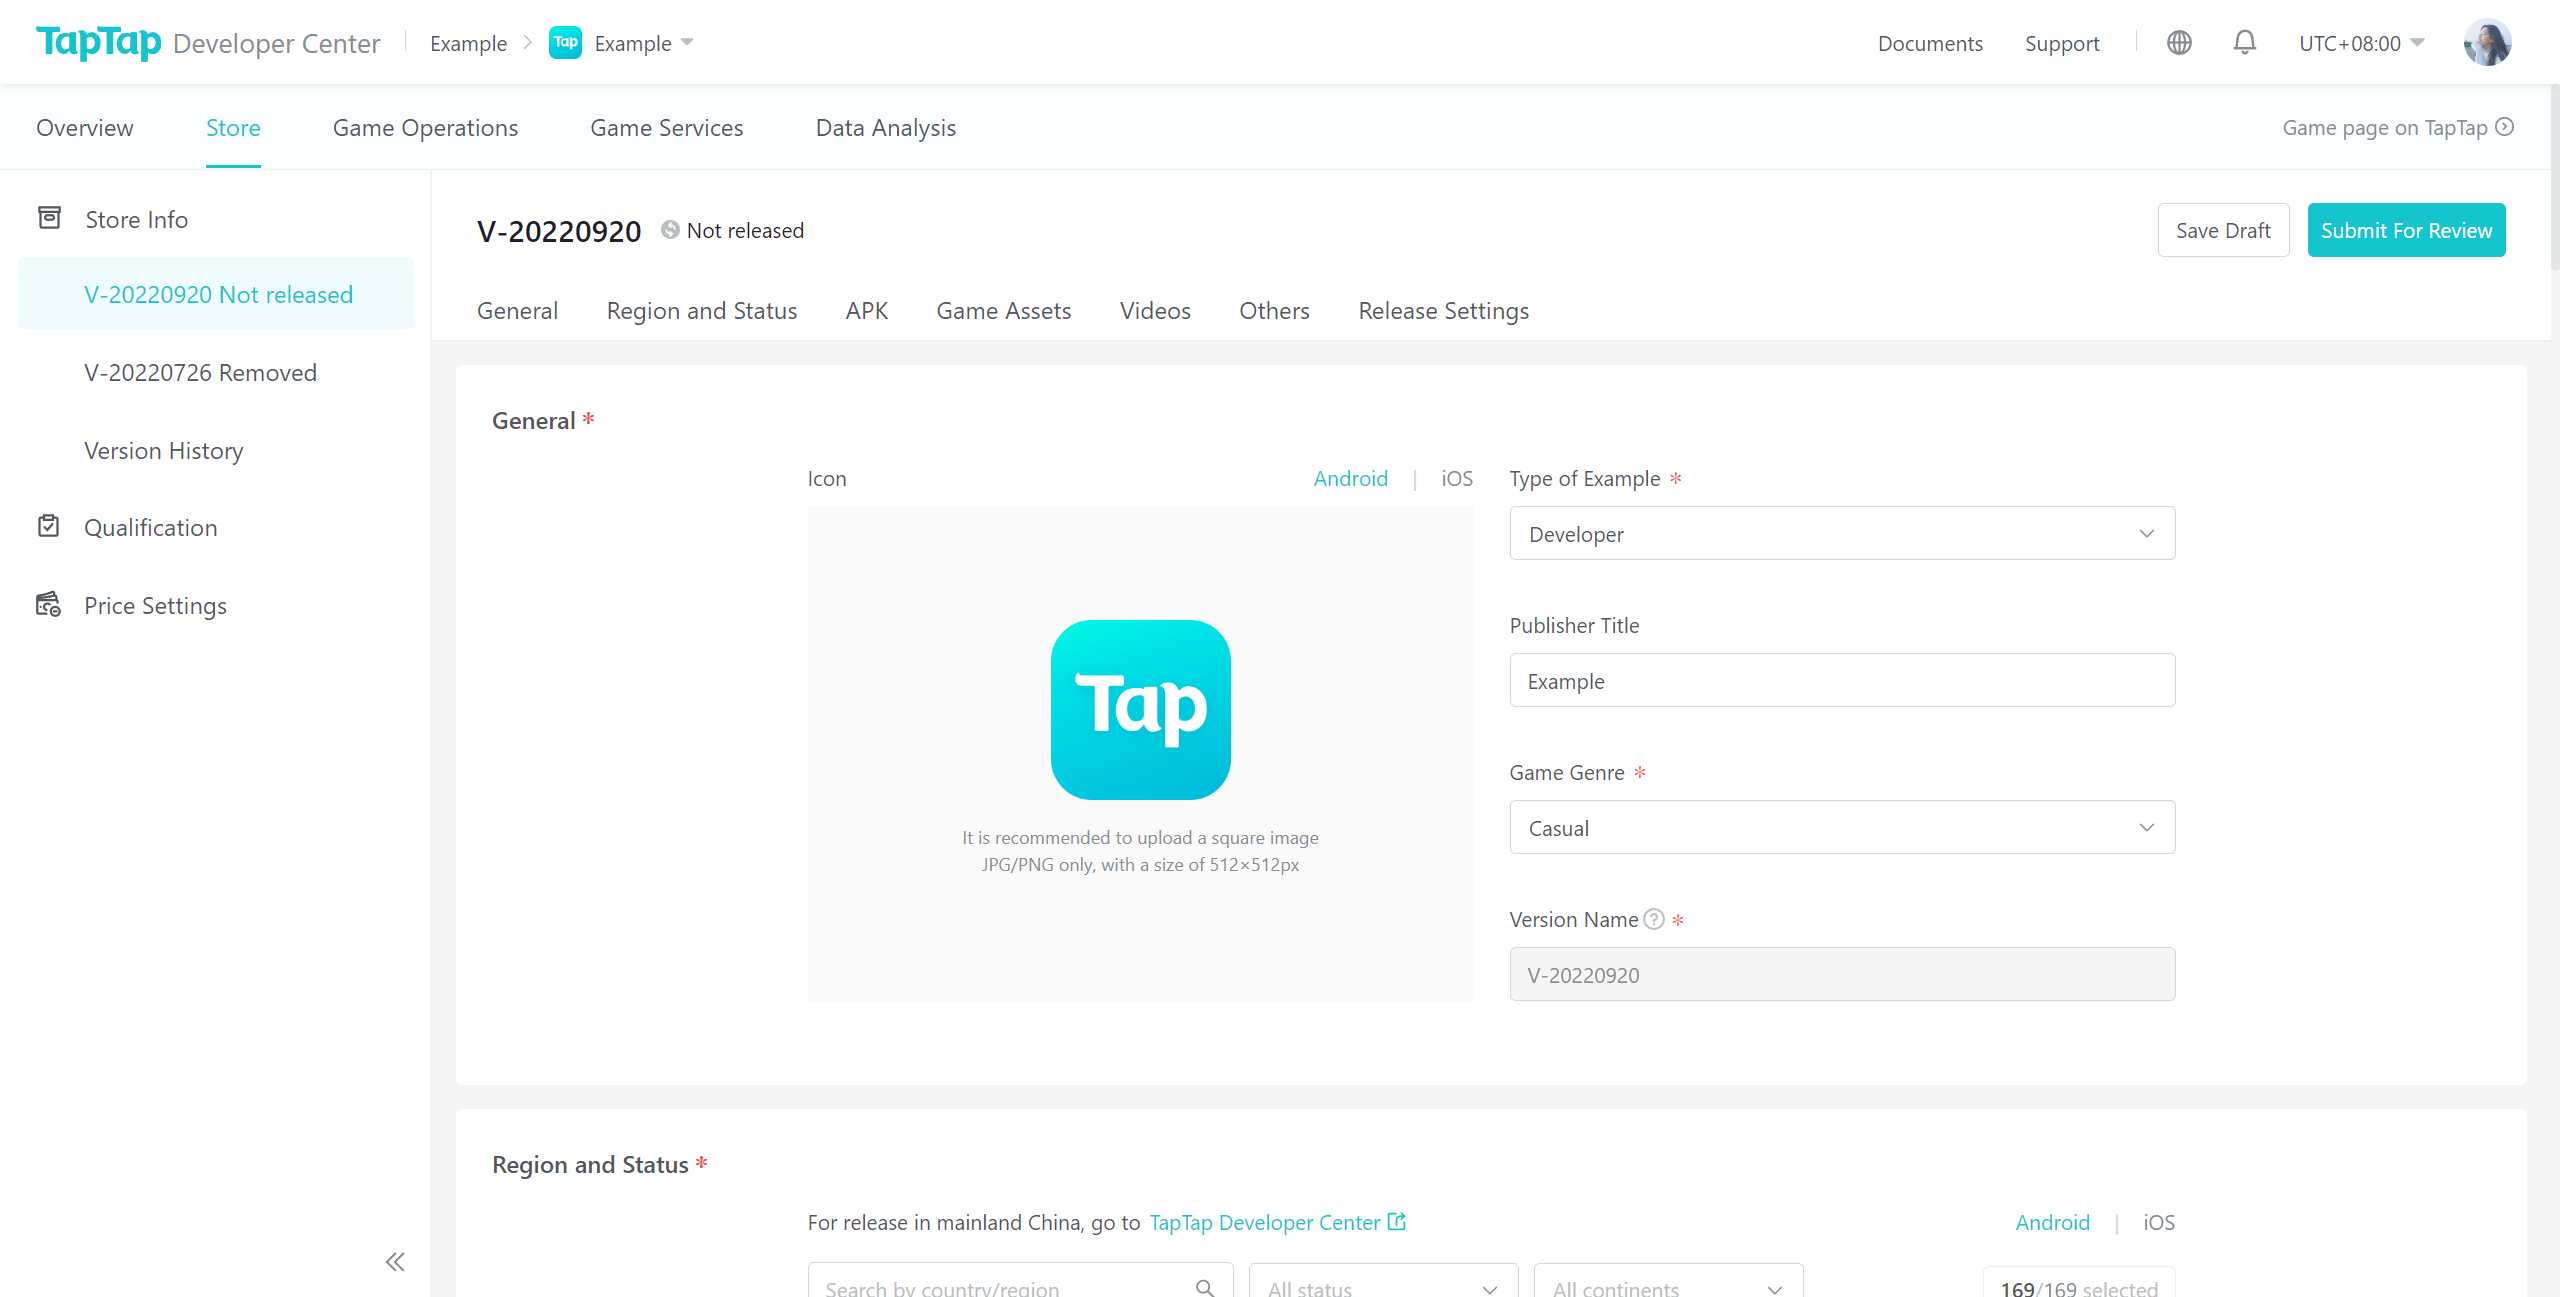The height and width of the screenshot is (1297, 2560).
Task: Click the Store Info sidebar icon
Action: click(50, 218)
